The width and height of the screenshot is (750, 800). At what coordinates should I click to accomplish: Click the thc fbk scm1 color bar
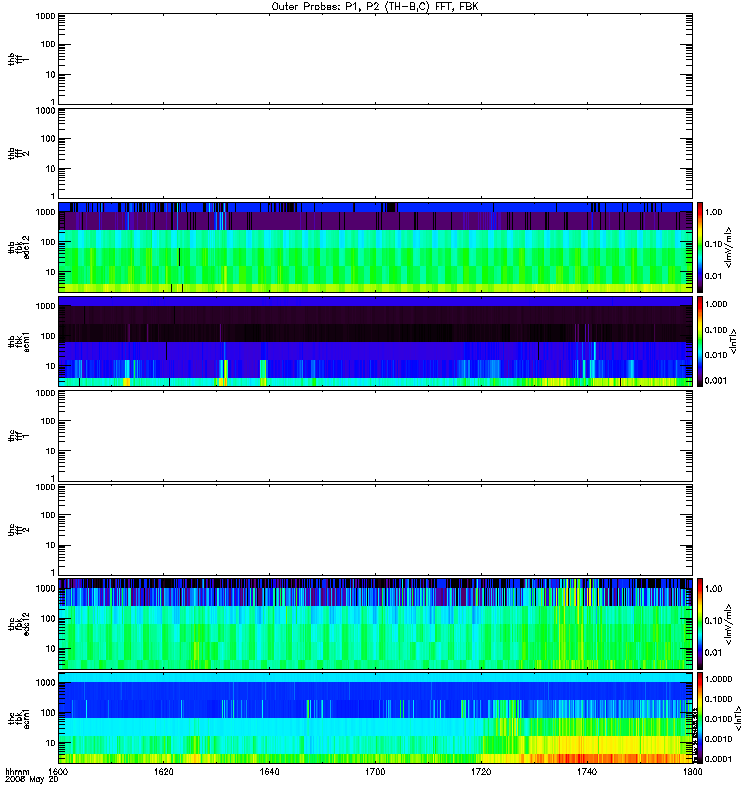(x=700, y=718)
